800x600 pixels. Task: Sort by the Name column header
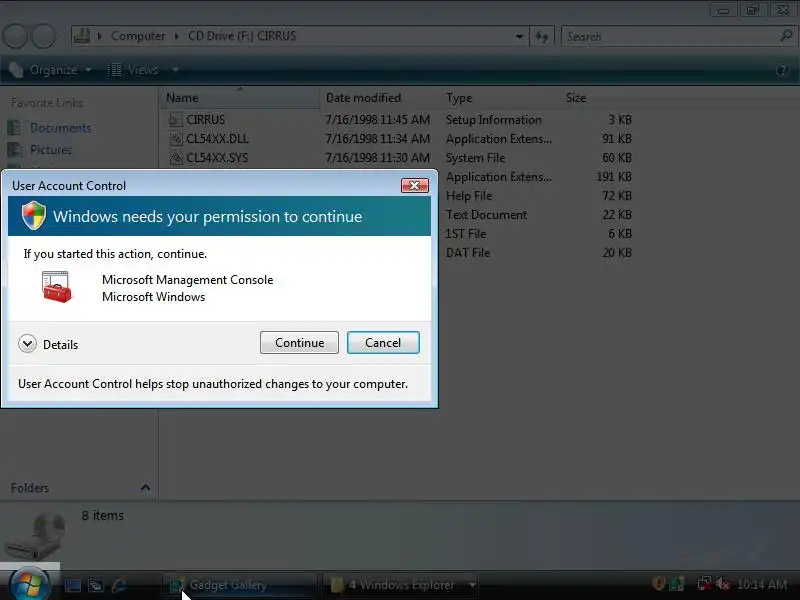click(x=240, y=97)
